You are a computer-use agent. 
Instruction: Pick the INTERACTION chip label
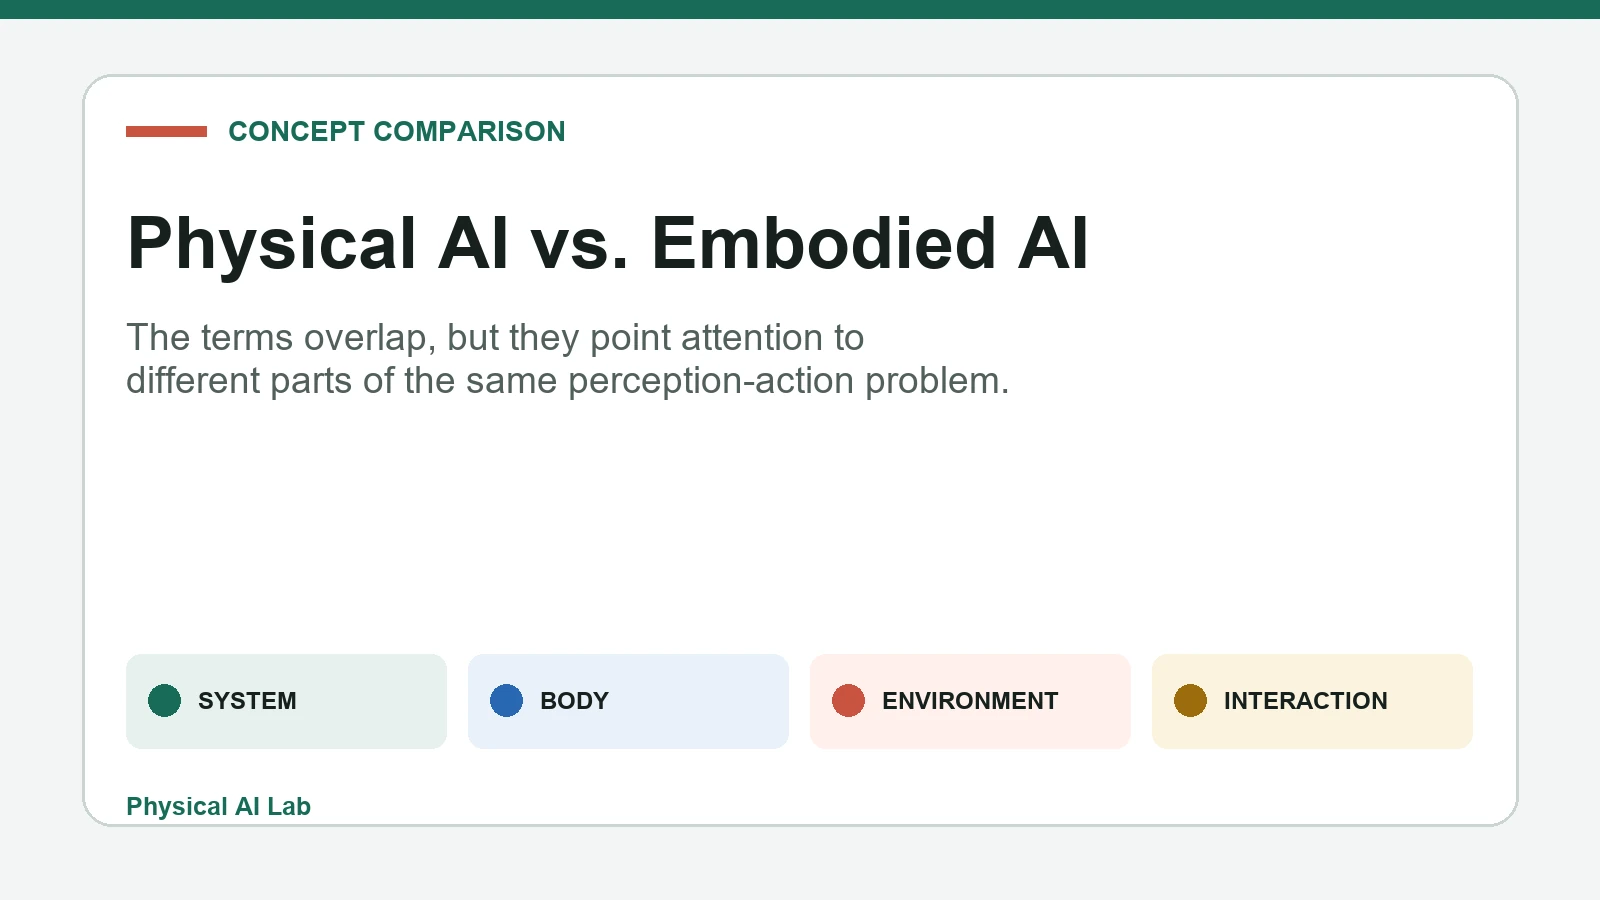(1305, 701)
